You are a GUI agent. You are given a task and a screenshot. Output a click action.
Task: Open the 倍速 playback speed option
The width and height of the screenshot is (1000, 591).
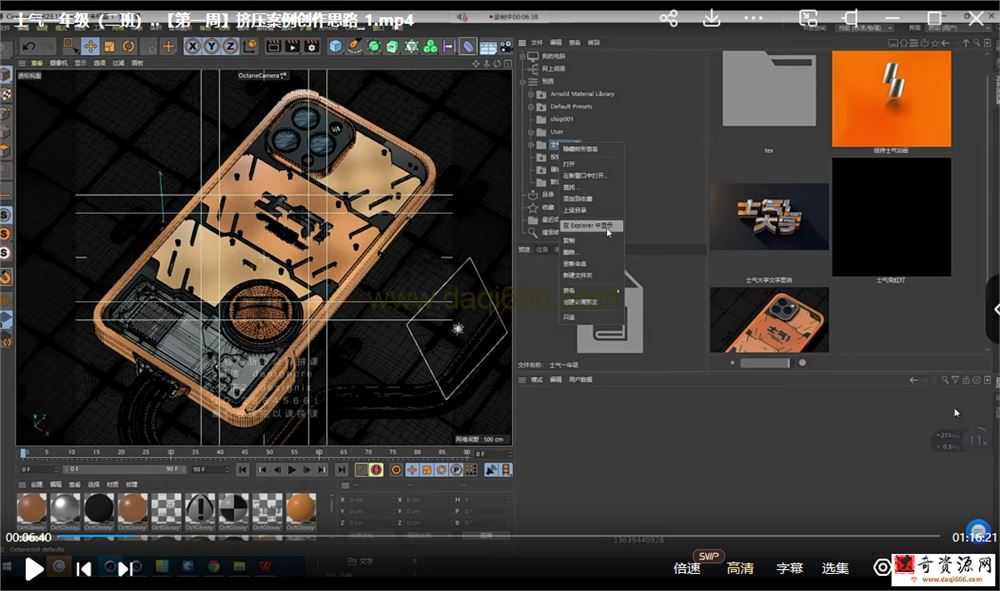coord(687,568)
